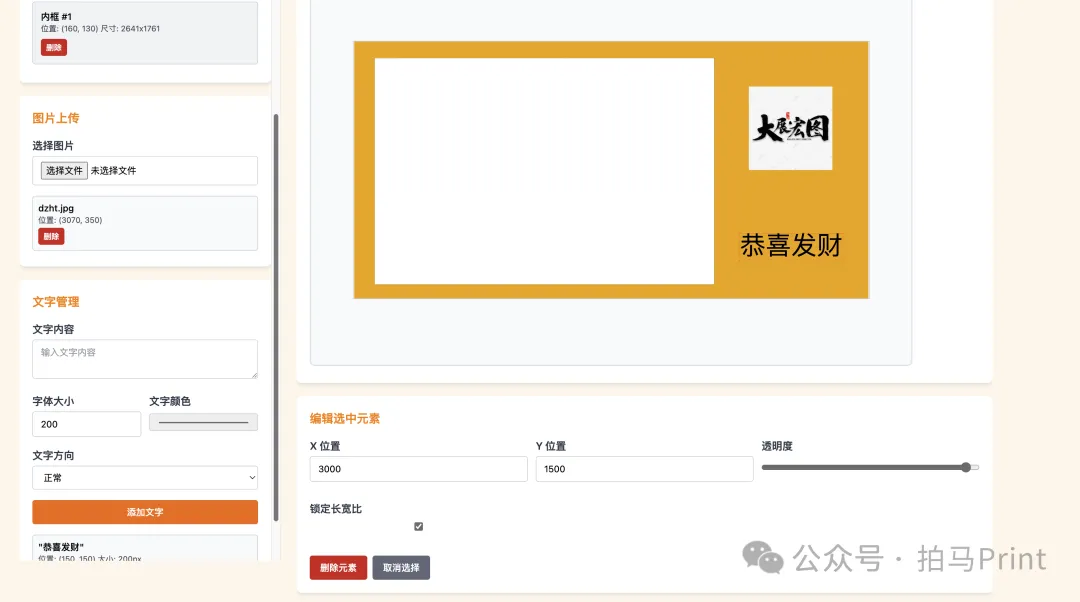Click the left sidebar vertical scrollbar
Screen dimensions: 1080x602
point(276,300)
